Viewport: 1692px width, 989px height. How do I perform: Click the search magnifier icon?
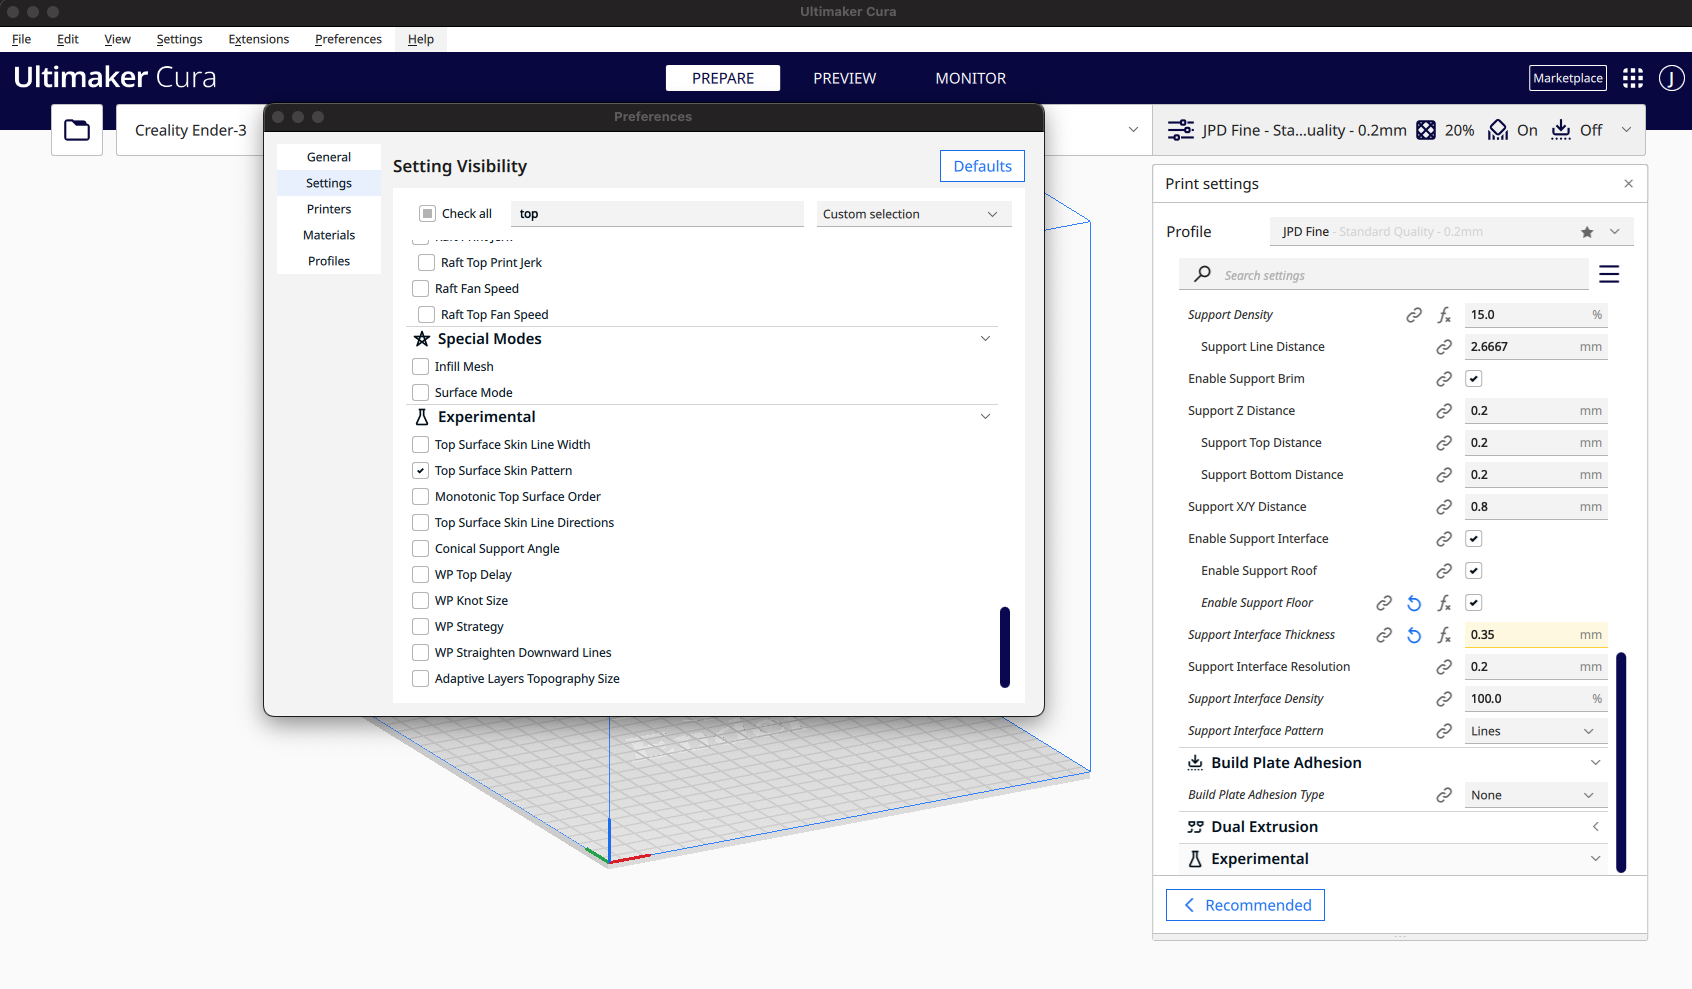pyautogui.click(x=1203, y=274)
